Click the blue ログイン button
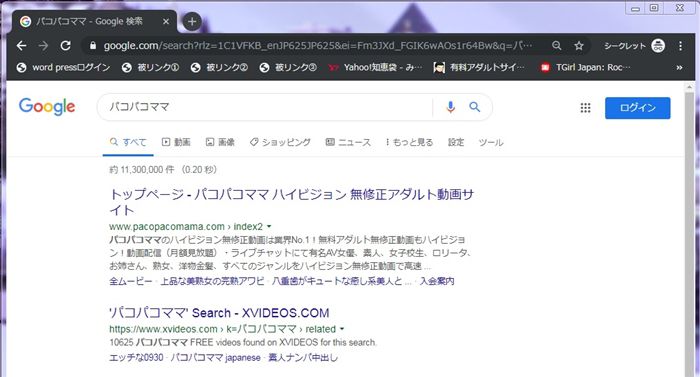700x377 pixels. [x=638, y=108]
